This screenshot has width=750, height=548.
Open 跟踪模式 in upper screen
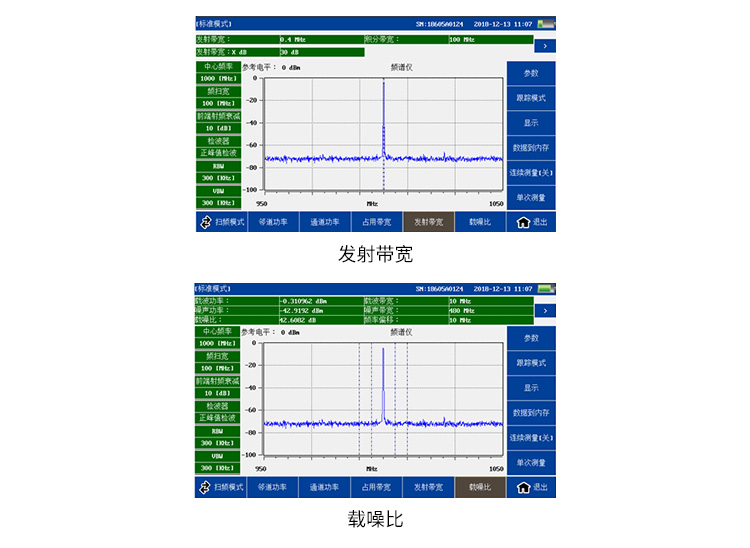[531, 98]
